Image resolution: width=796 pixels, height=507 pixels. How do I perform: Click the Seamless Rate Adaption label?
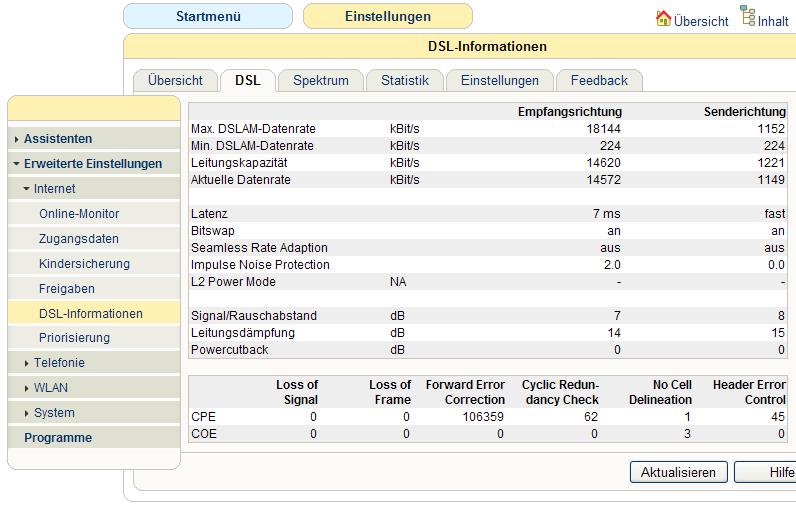[x=259, y=248]
